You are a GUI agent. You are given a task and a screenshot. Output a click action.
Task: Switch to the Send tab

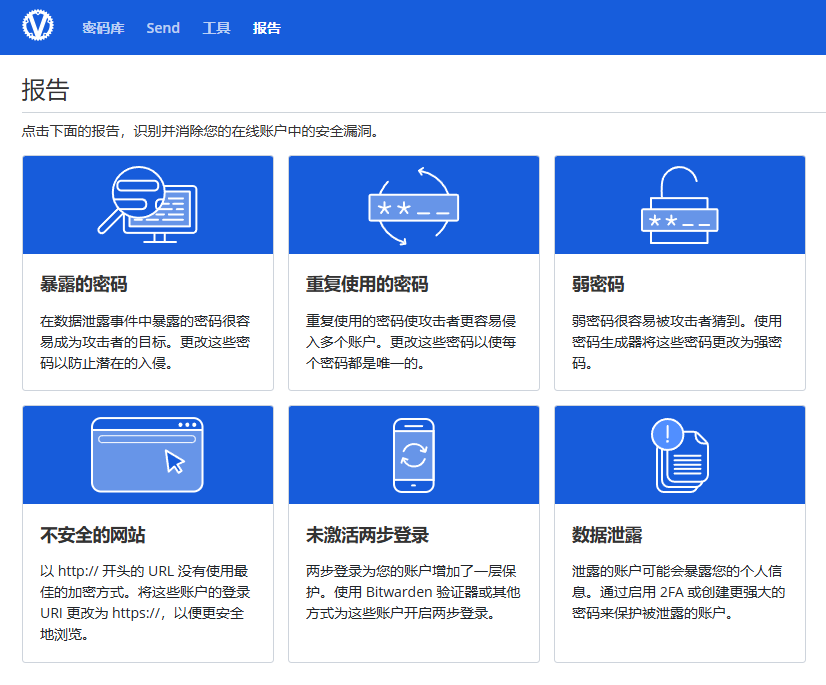click(x=163, y=28)
